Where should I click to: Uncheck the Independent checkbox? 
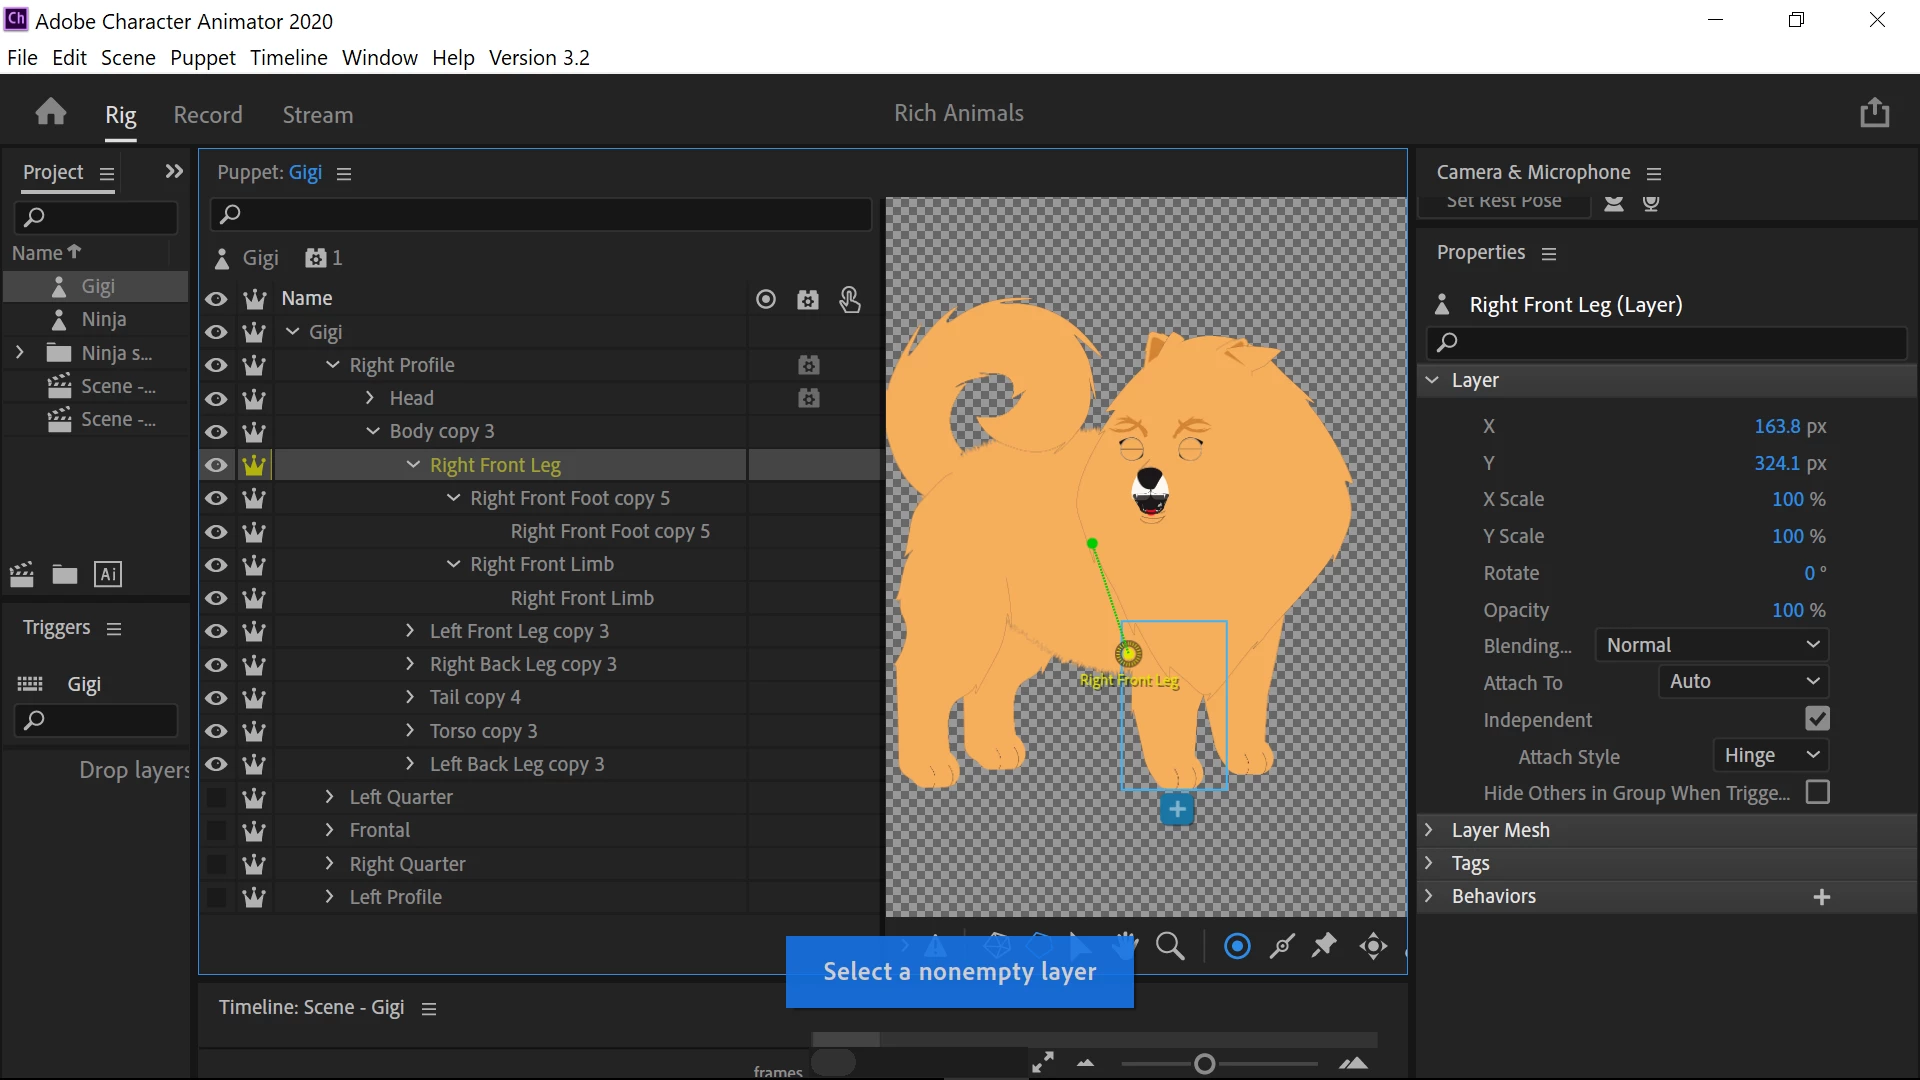click(x=1817, y=719)
